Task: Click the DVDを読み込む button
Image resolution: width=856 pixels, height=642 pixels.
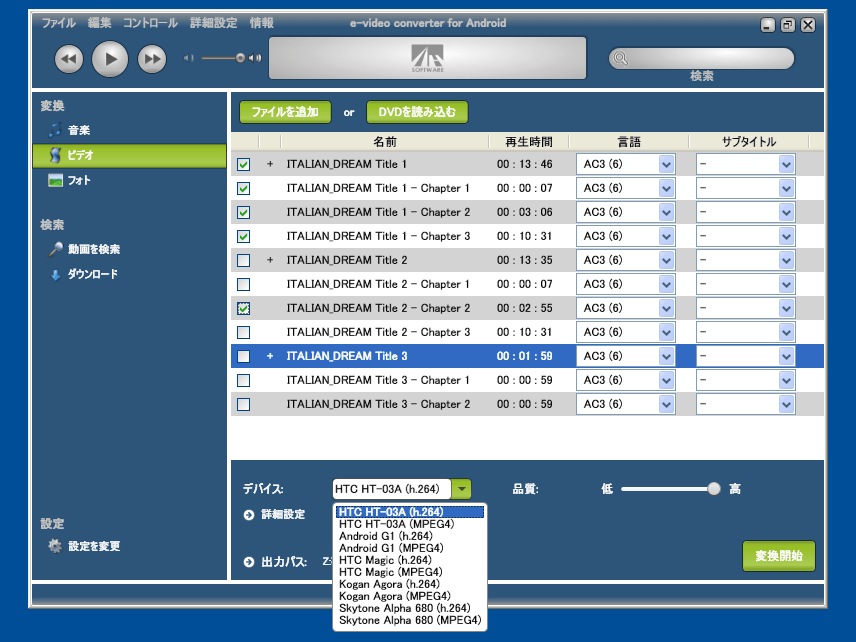Action: click(417, 112)
